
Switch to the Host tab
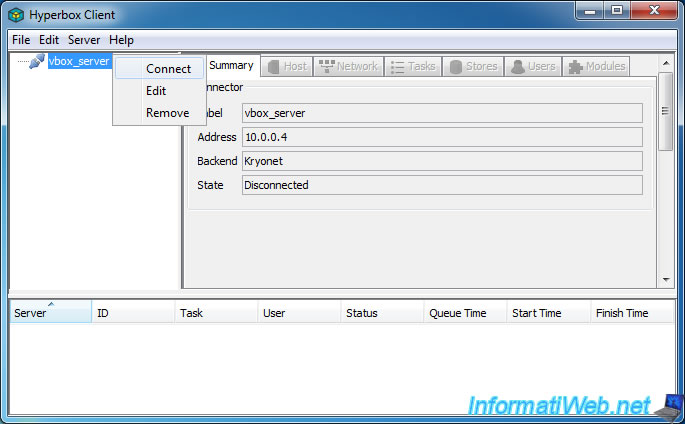pyautogui.click(x=287, y=66)
